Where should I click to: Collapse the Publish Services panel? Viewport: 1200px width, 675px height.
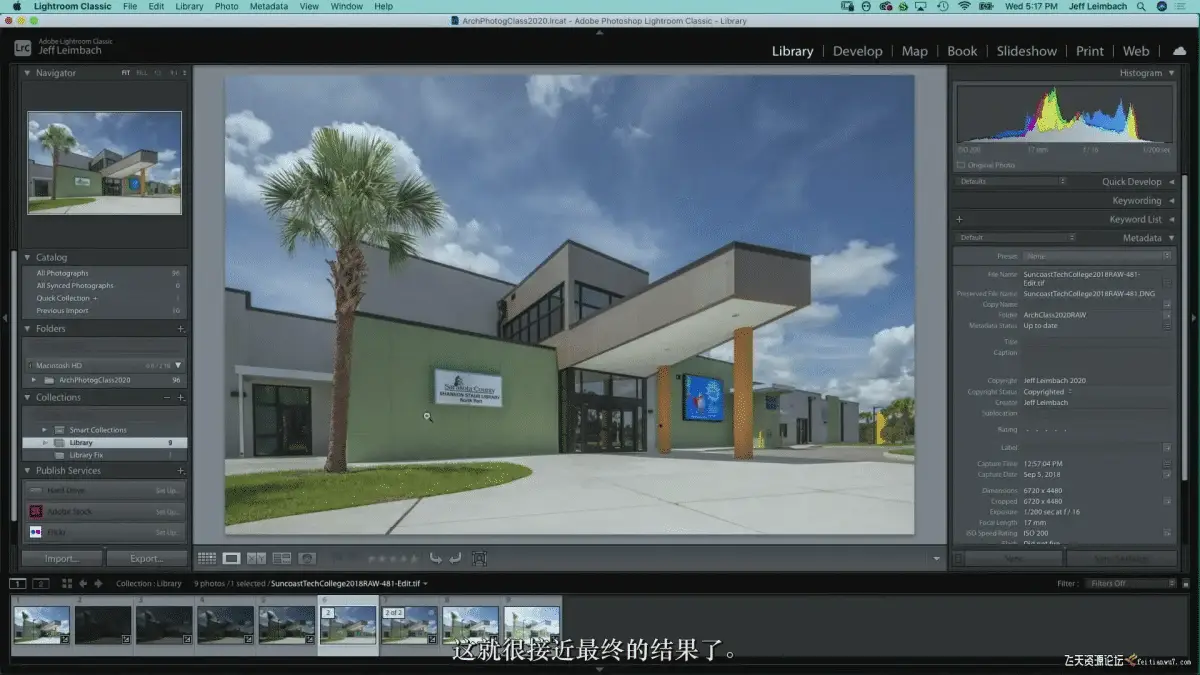(x=28, y=470)
